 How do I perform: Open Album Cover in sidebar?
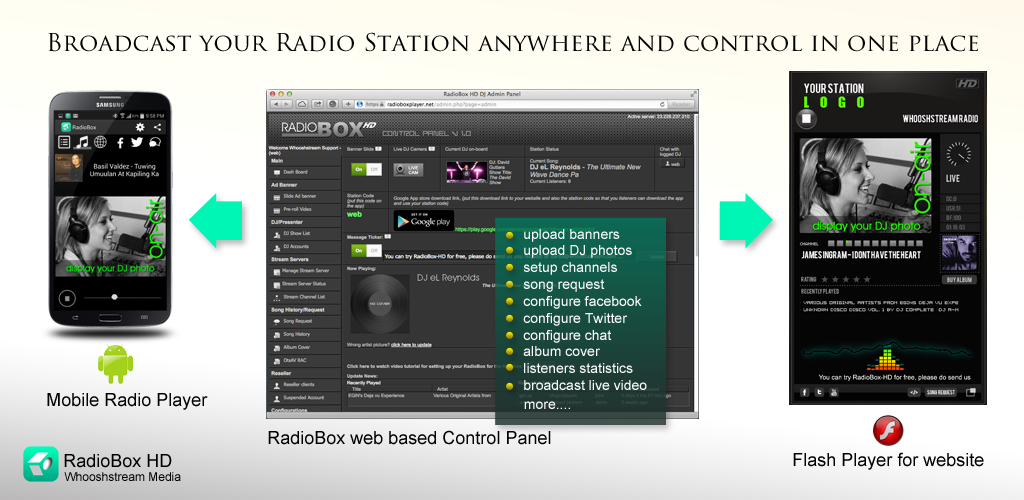click(x=305, y=347)
